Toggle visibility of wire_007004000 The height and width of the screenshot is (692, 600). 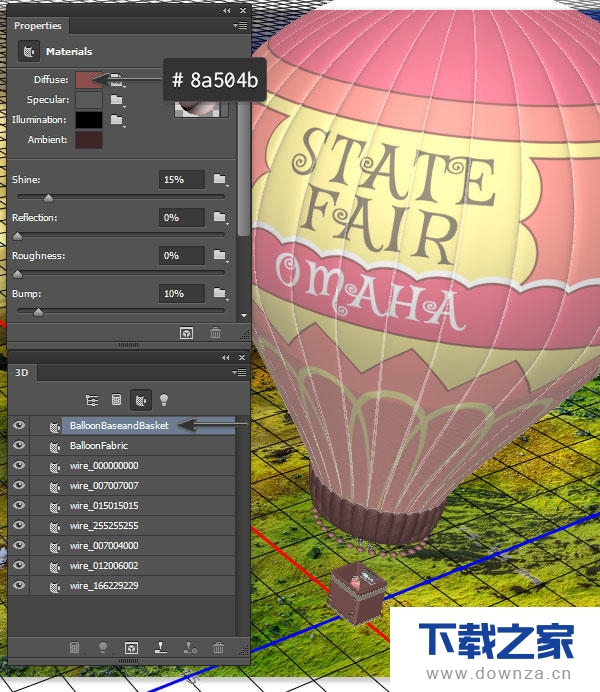pos(19,545)
